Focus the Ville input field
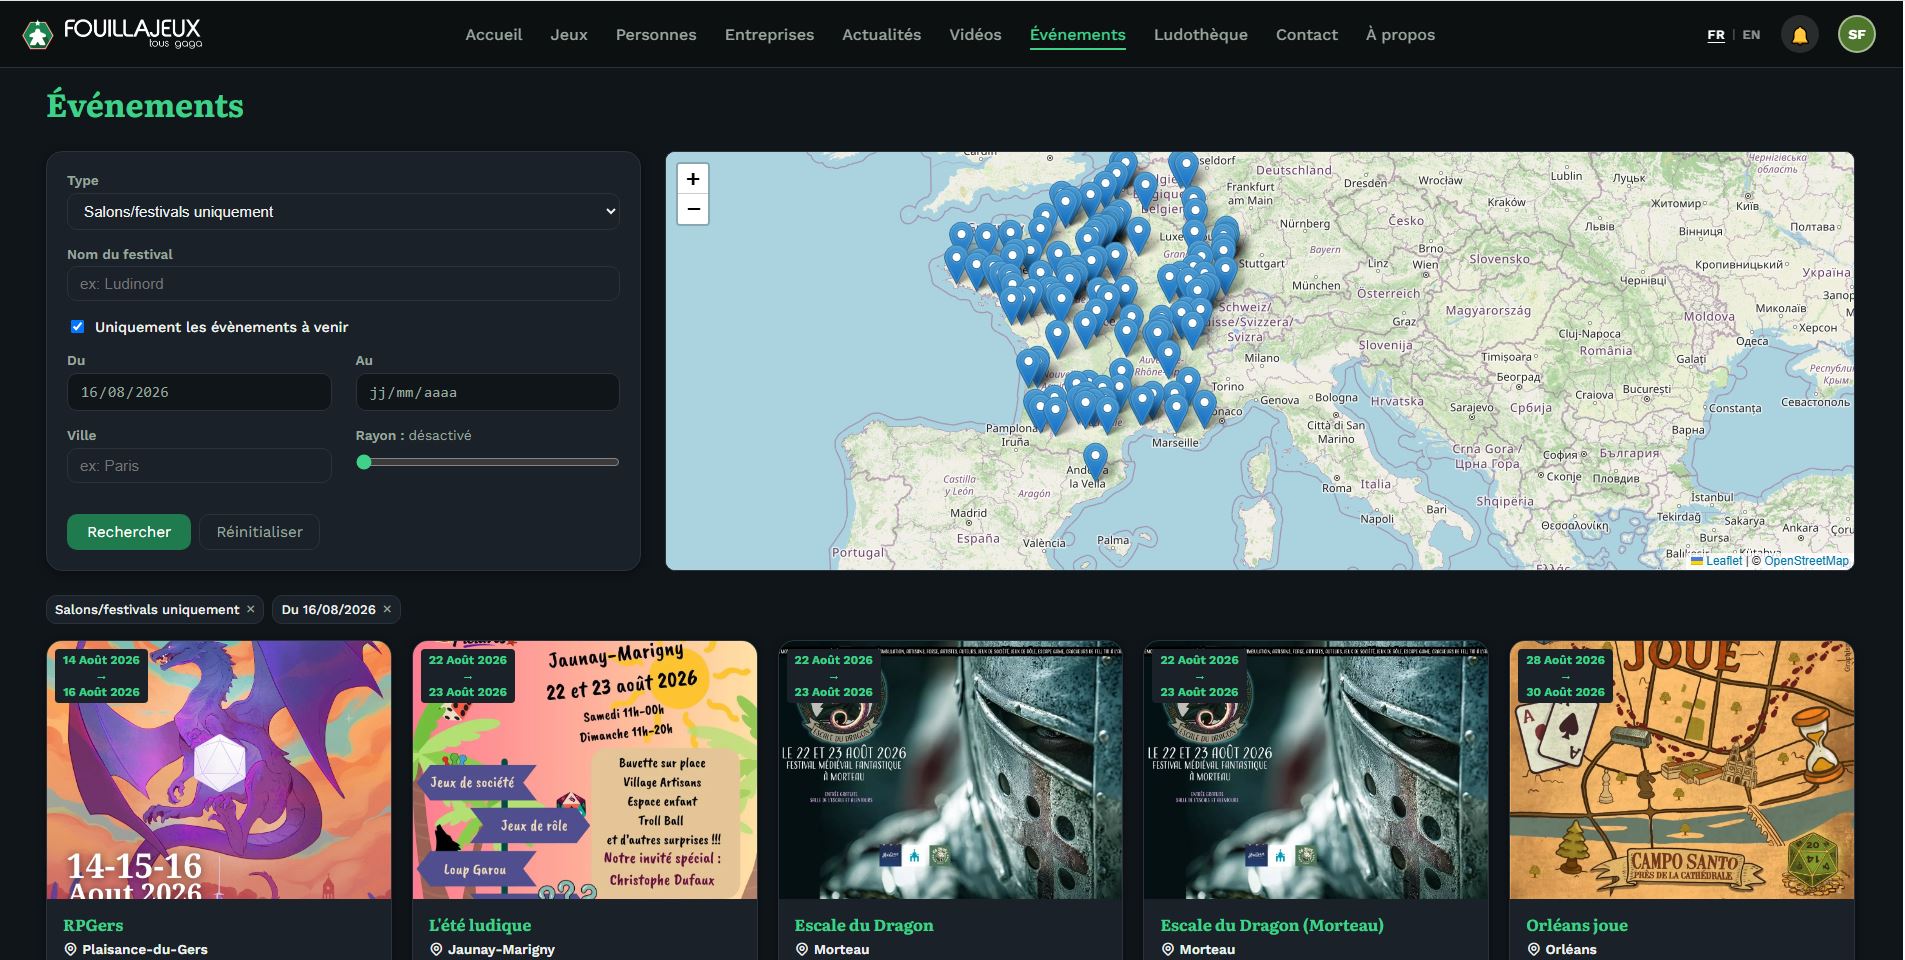The height and width of the screenshot is (960, 1905). pyautogui.click(x=199, y=466)
